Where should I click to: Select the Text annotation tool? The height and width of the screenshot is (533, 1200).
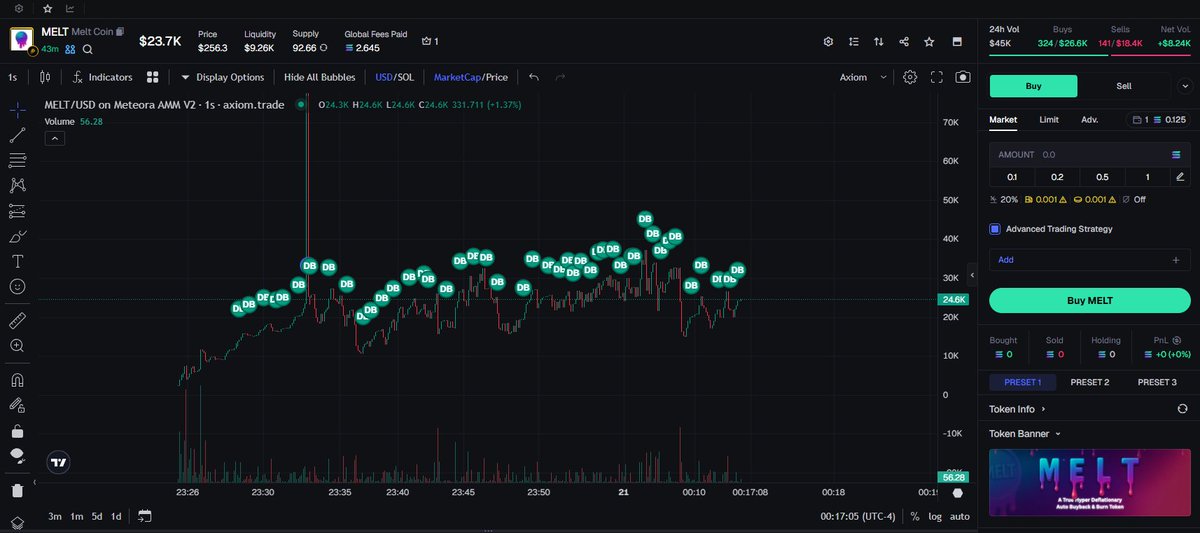click(x=17, y=262)
